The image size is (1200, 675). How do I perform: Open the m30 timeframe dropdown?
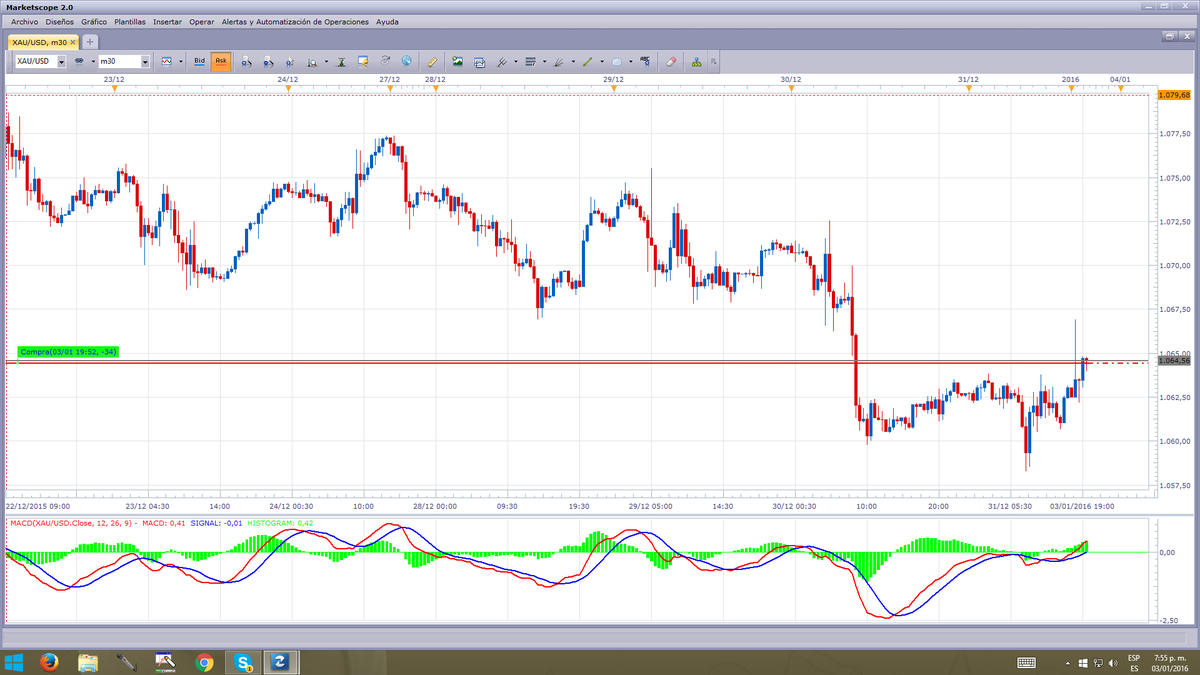[146, 62]
